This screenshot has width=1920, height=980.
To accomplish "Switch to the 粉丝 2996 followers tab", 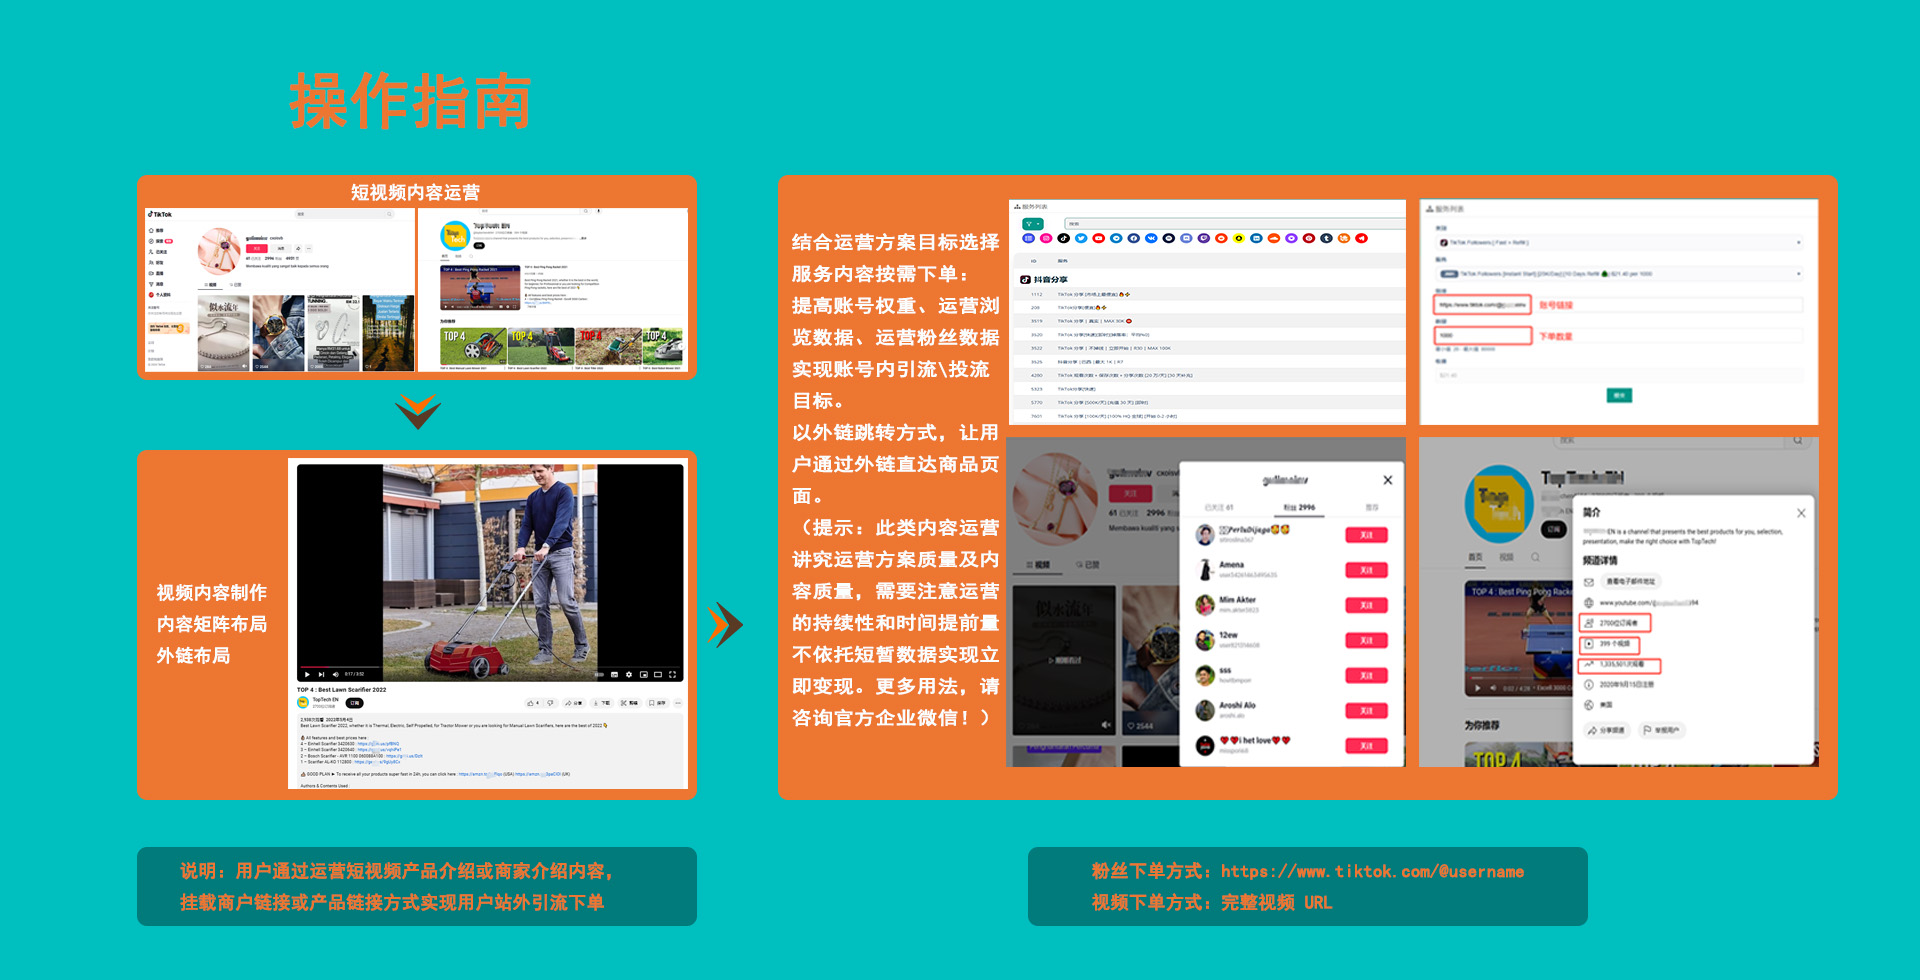I will (x=1299, y=508).
